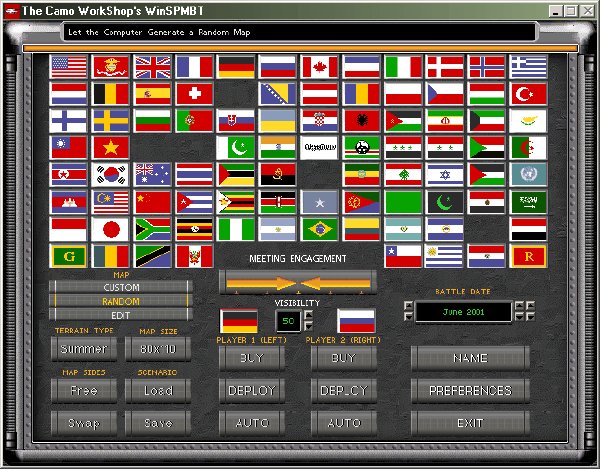600x469 pixels.
Task: Decrease visibility with the down arrow
Action: [308, 326]
